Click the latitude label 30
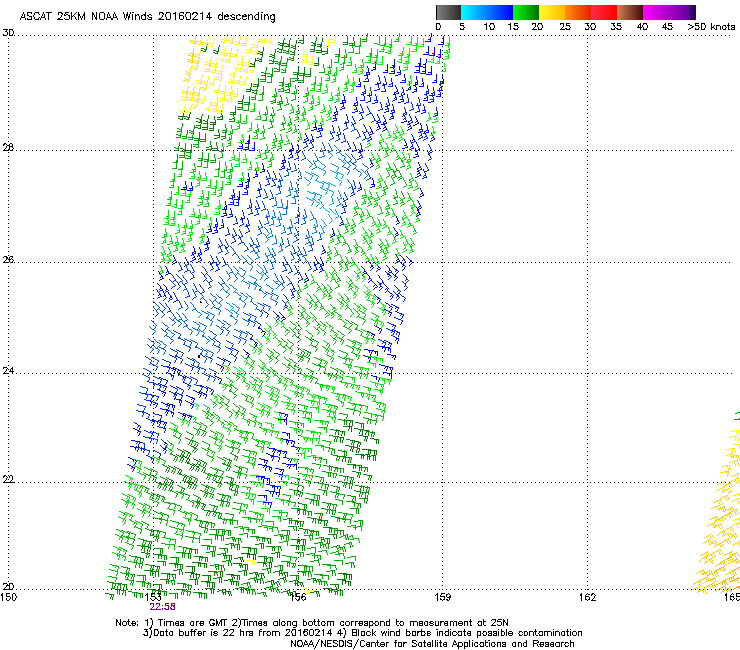This screenshot has height=650, width=740. click(8, 33)
